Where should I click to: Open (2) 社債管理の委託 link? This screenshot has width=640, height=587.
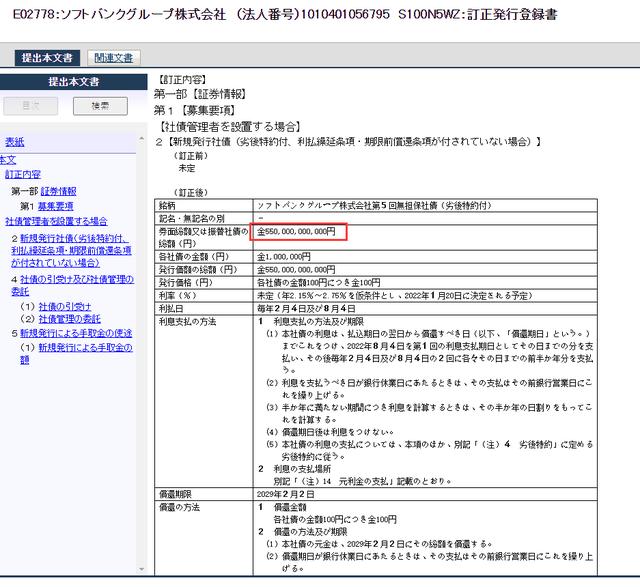tap(69, 318)
